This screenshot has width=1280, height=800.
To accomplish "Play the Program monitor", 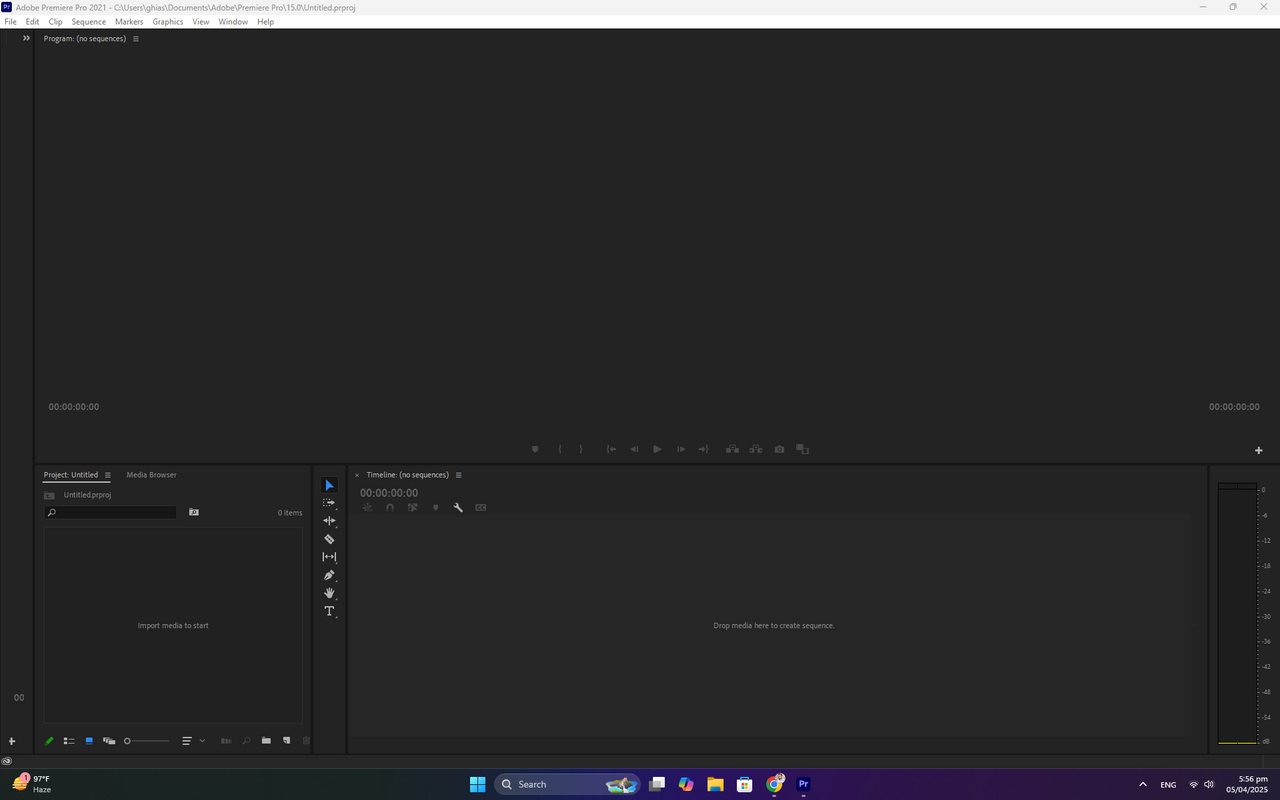I will pos(657,449).
